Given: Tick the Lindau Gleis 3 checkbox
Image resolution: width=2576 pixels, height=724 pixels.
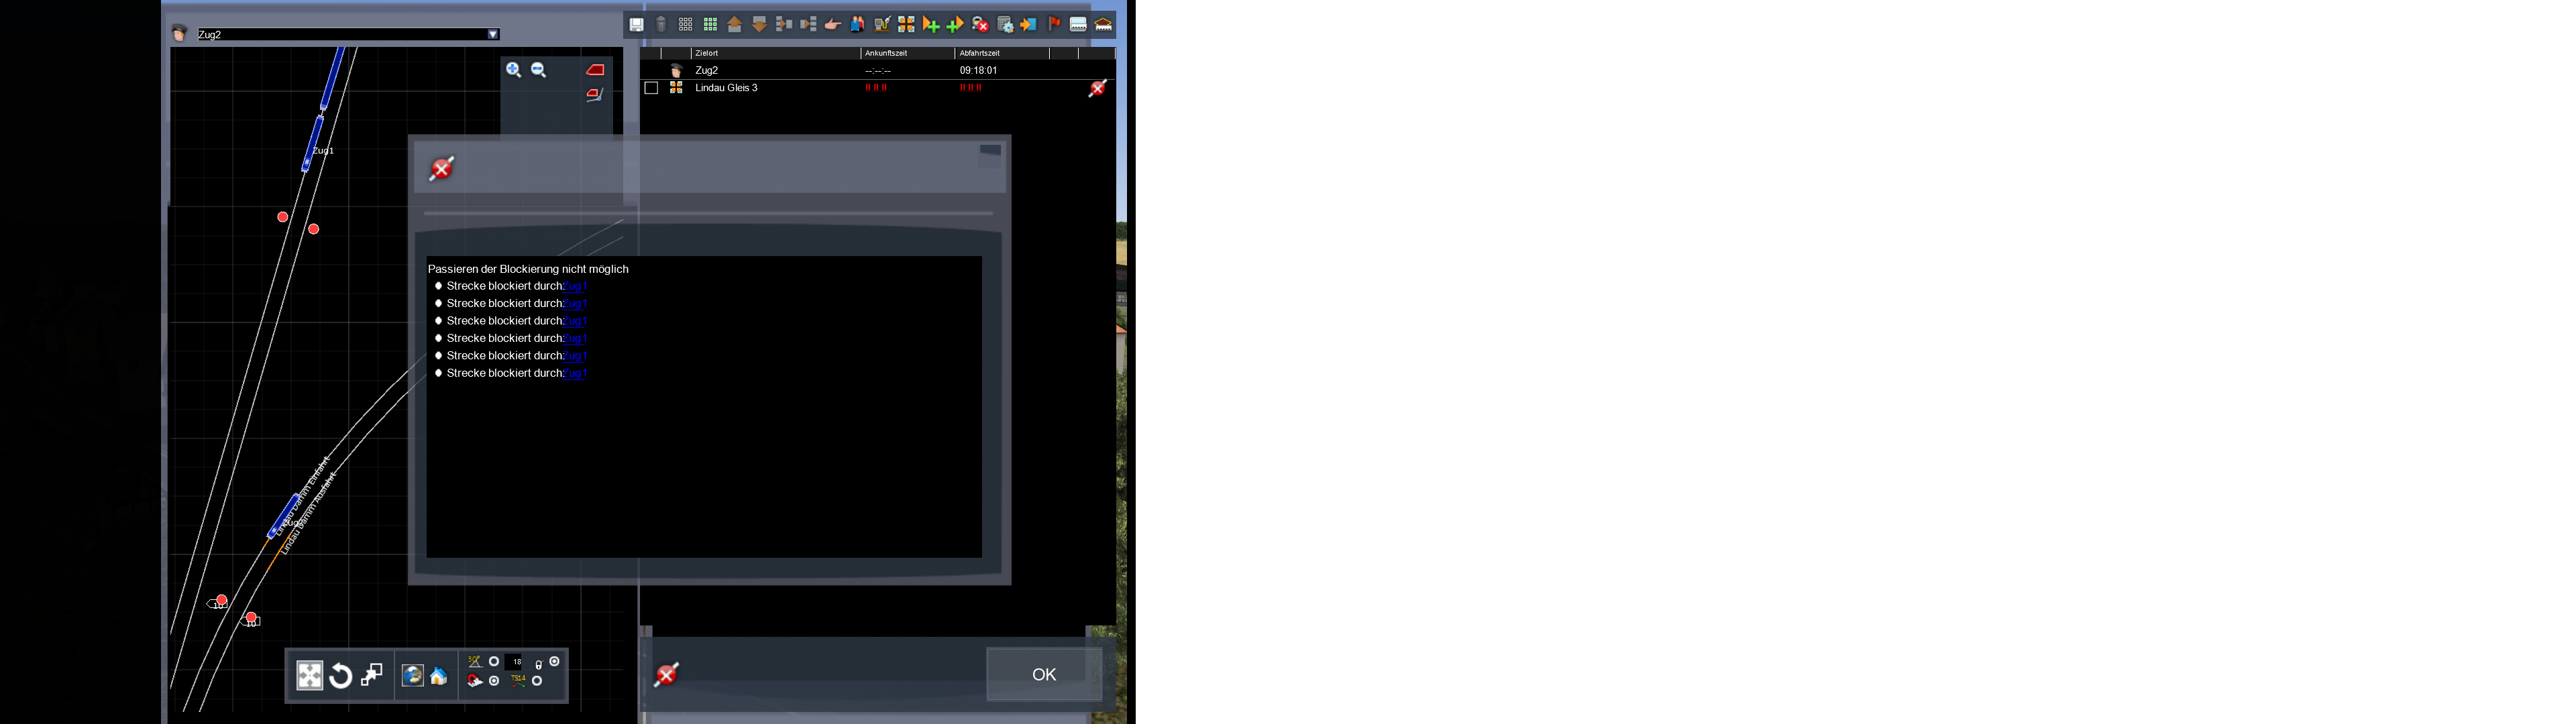Looking at the screenshot, I should coord(651,88).
